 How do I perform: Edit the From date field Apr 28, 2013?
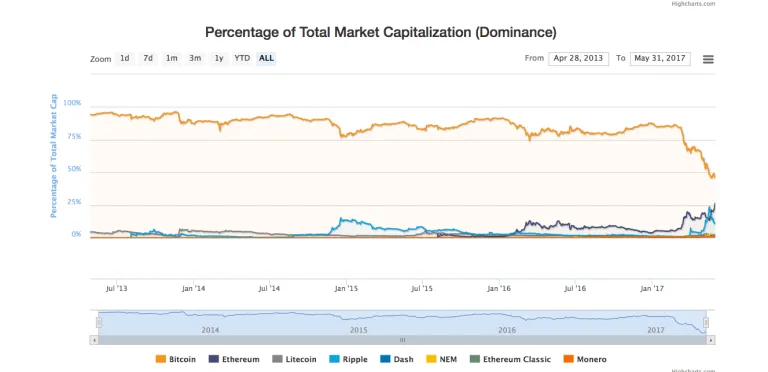(578, 59)
